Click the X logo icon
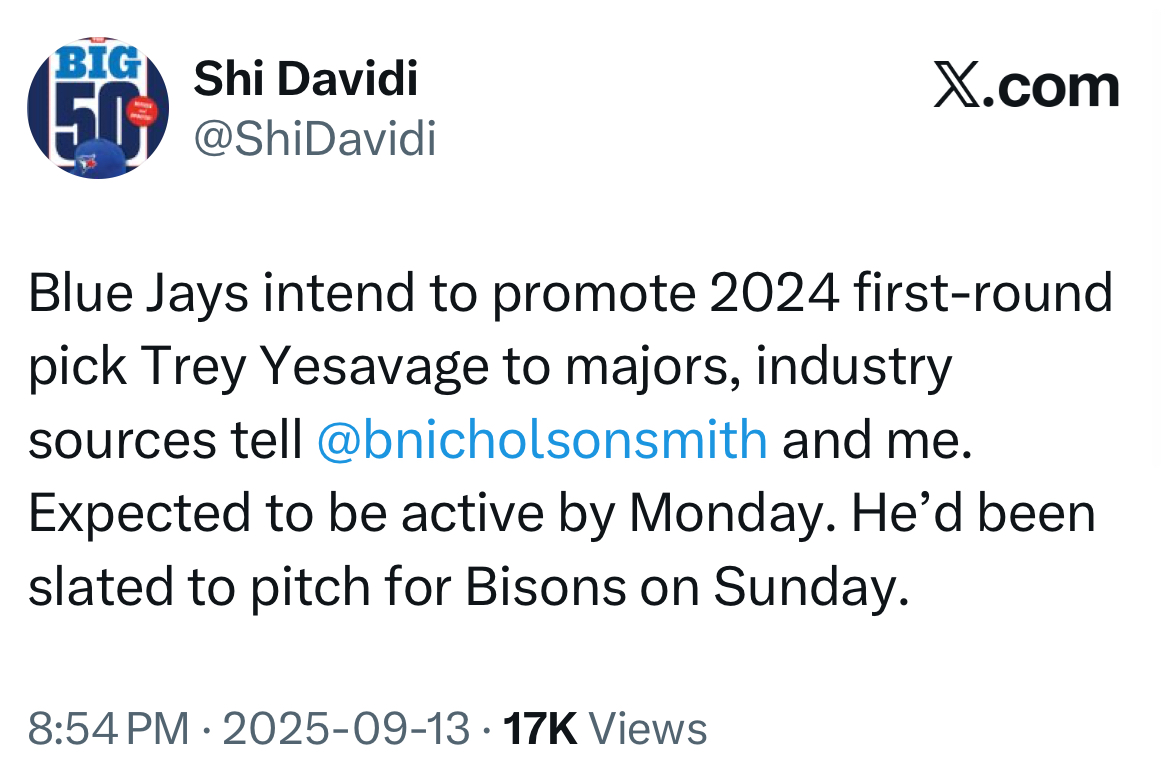 [x=957, y=87]
